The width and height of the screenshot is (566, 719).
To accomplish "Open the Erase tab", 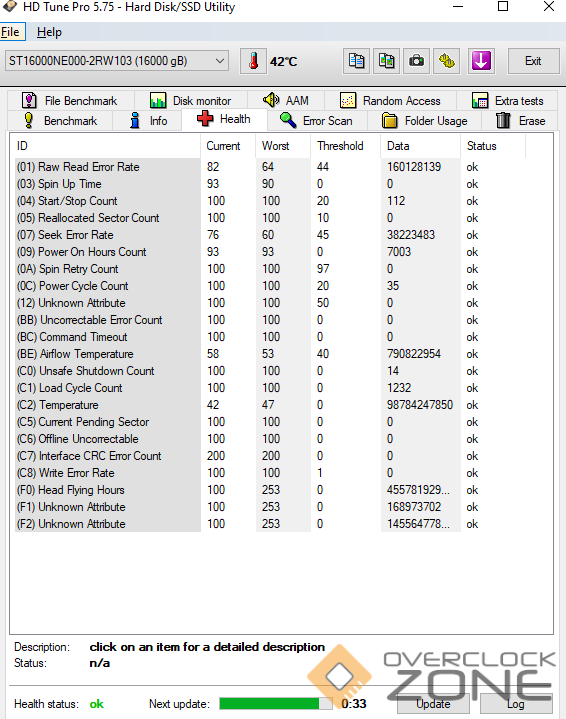I will (520, 121).
